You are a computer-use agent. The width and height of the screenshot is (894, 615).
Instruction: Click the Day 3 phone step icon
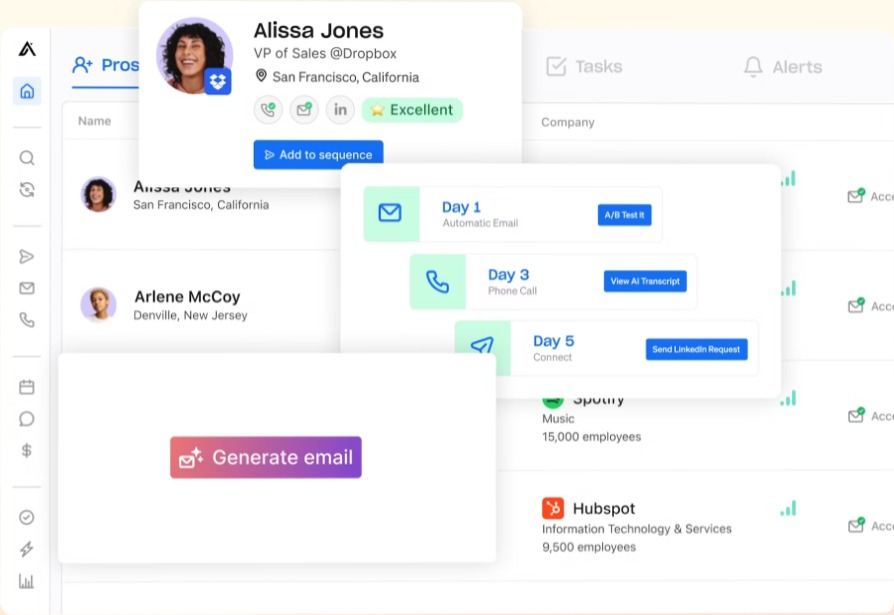pyautogui.click(x=437, y=282)
